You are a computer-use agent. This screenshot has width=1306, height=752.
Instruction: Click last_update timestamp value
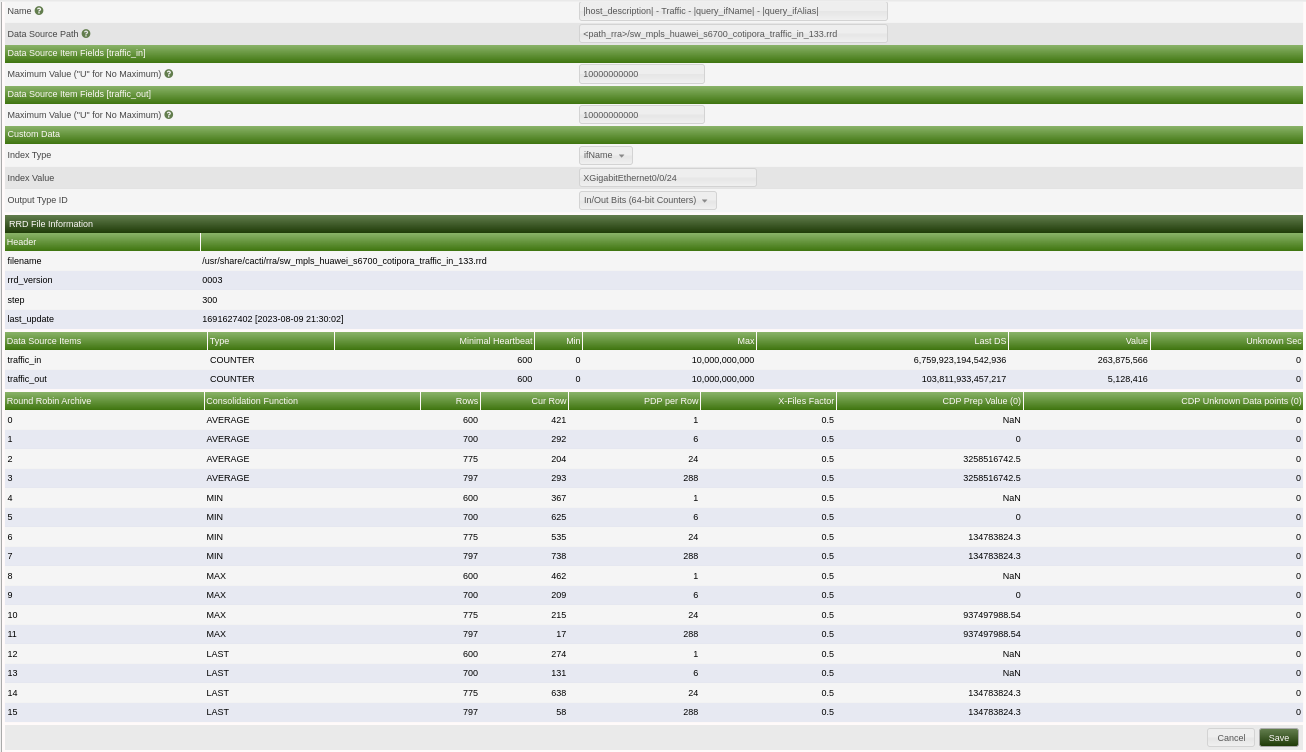[272, 319]
